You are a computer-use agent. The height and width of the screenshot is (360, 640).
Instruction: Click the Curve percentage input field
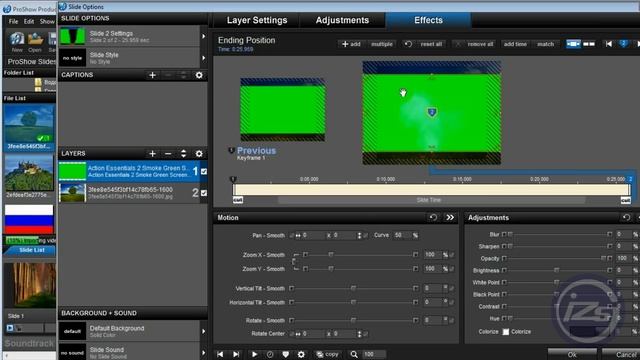[402, 236]
